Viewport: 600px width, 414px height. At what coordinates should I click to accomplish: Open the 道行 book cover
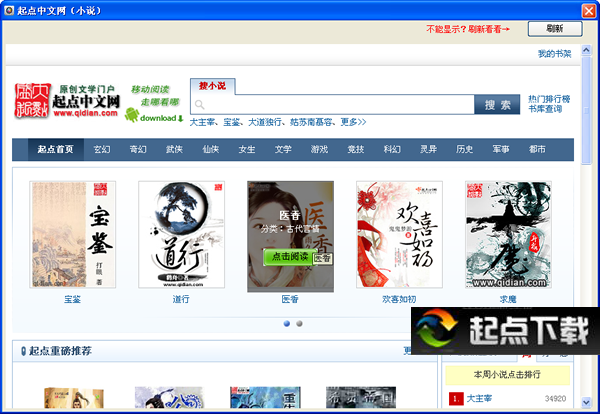pyautogui.click(x=181, y=235)
